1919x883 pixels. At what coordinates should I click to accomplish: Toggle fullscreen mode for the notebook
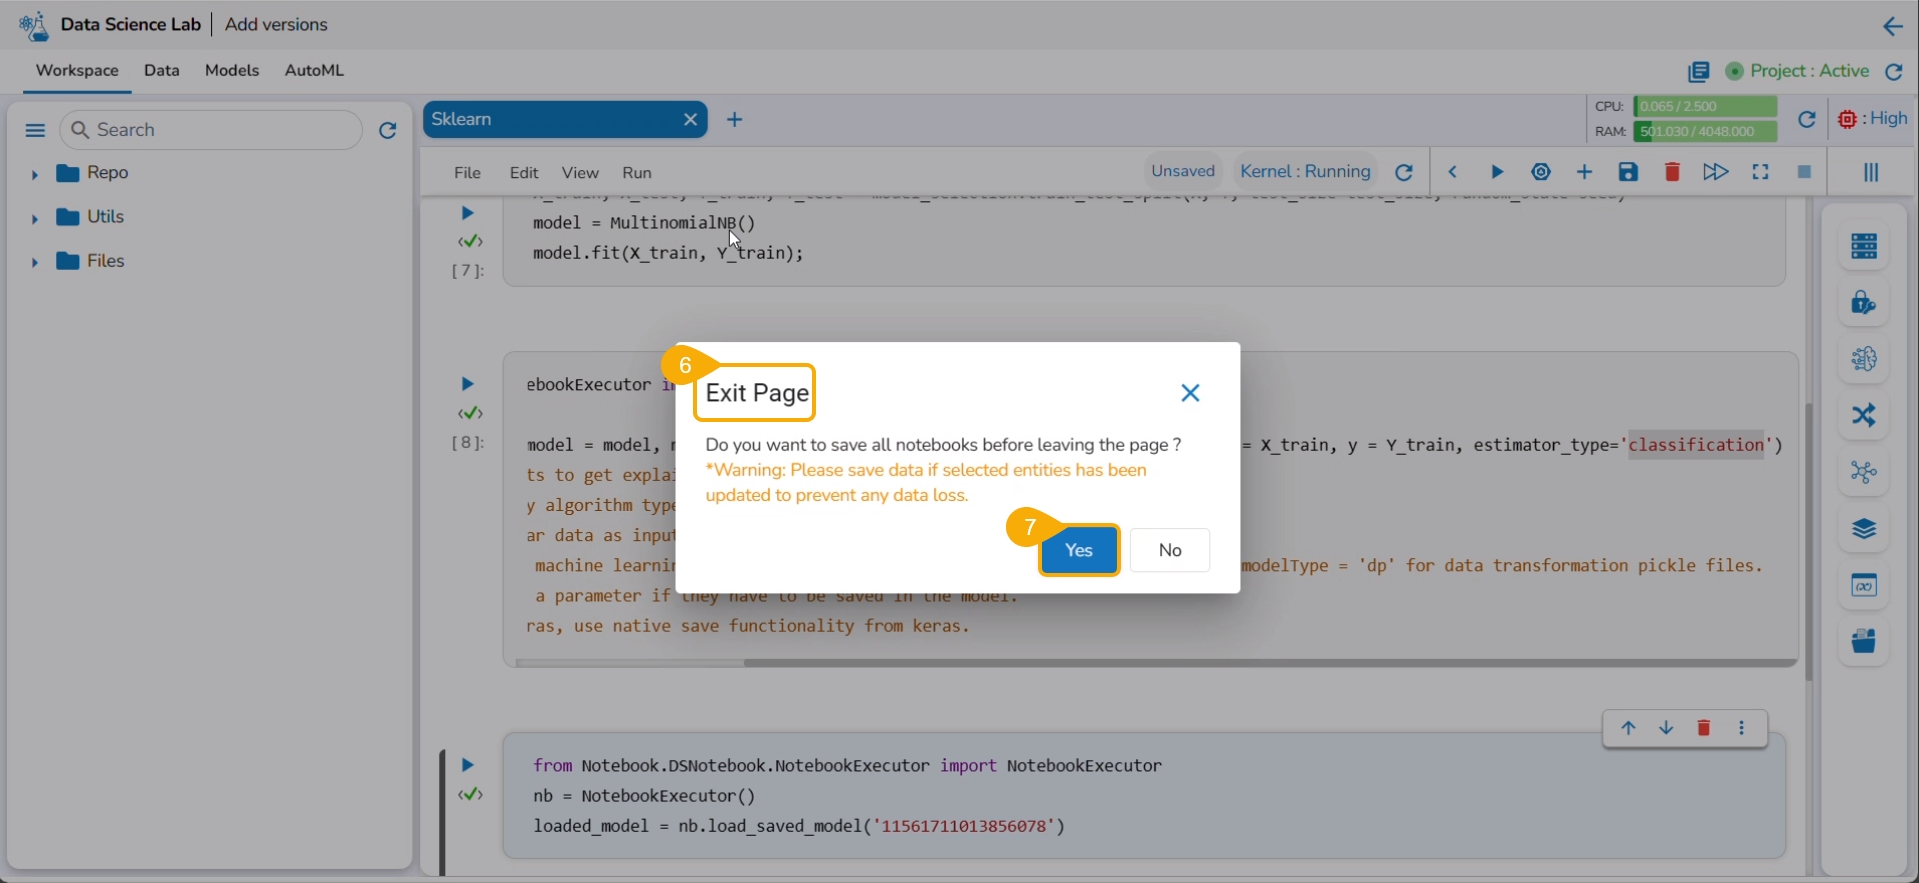pyautogui.click(x=1760, y=172)
